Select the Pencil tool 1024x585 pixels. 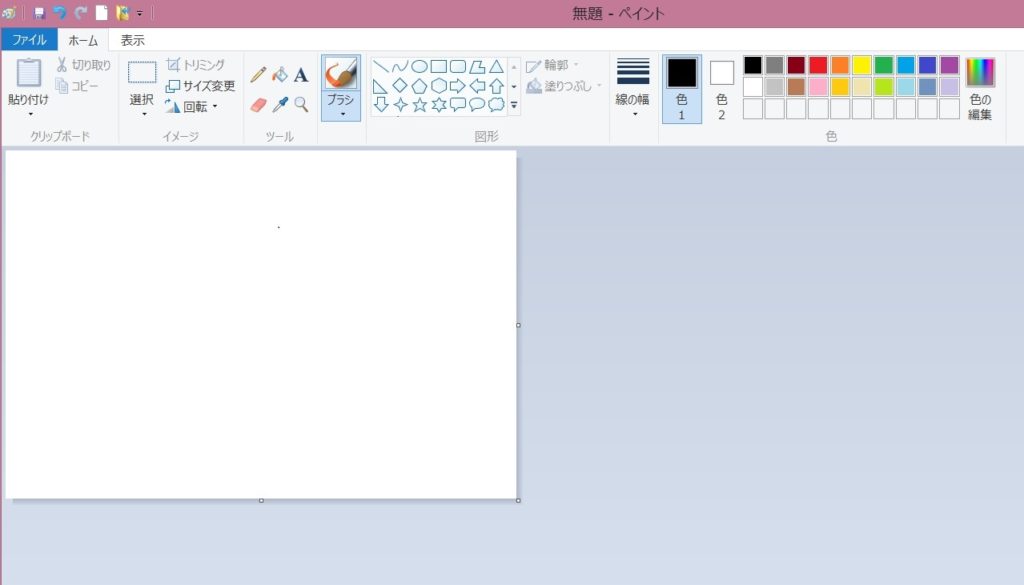click(x=258, y=75)
